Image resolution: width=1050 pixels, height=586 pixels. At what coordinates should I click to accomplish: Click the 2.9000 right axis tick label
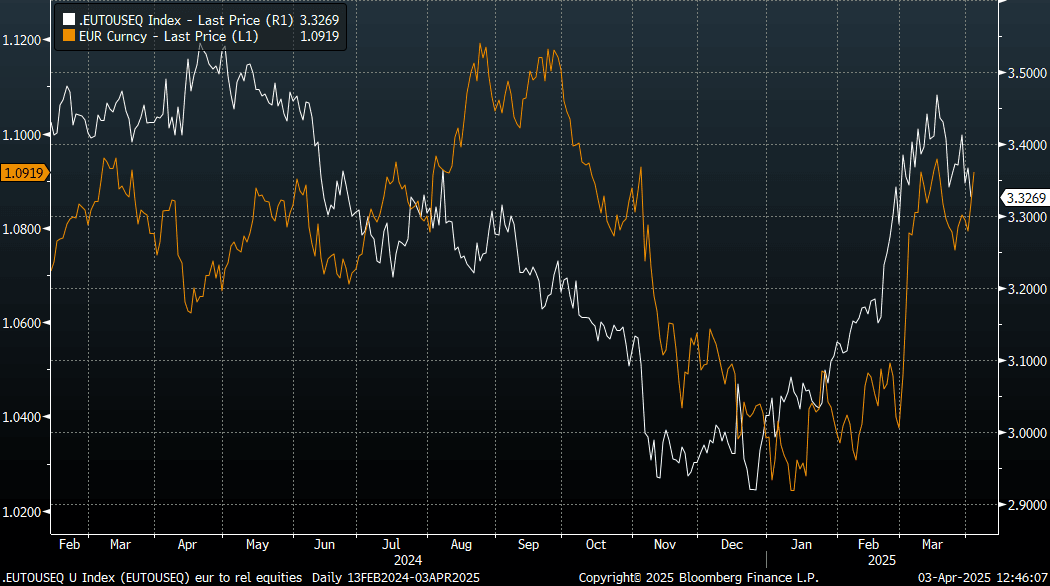1025,505
